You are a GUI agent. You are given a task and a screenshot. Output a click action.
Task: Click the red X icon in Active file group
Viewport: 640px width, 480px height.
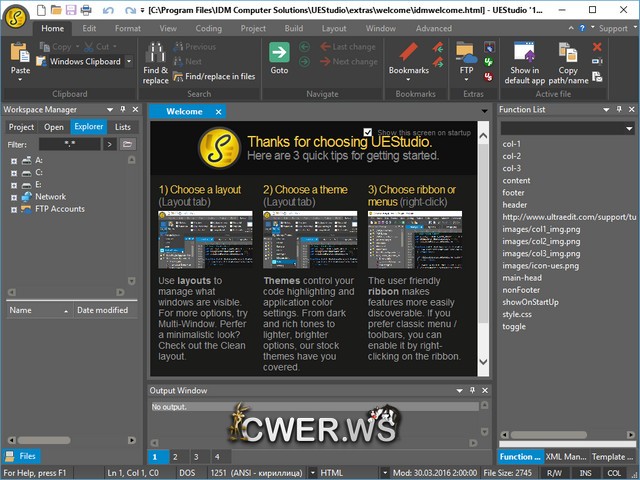597,47
